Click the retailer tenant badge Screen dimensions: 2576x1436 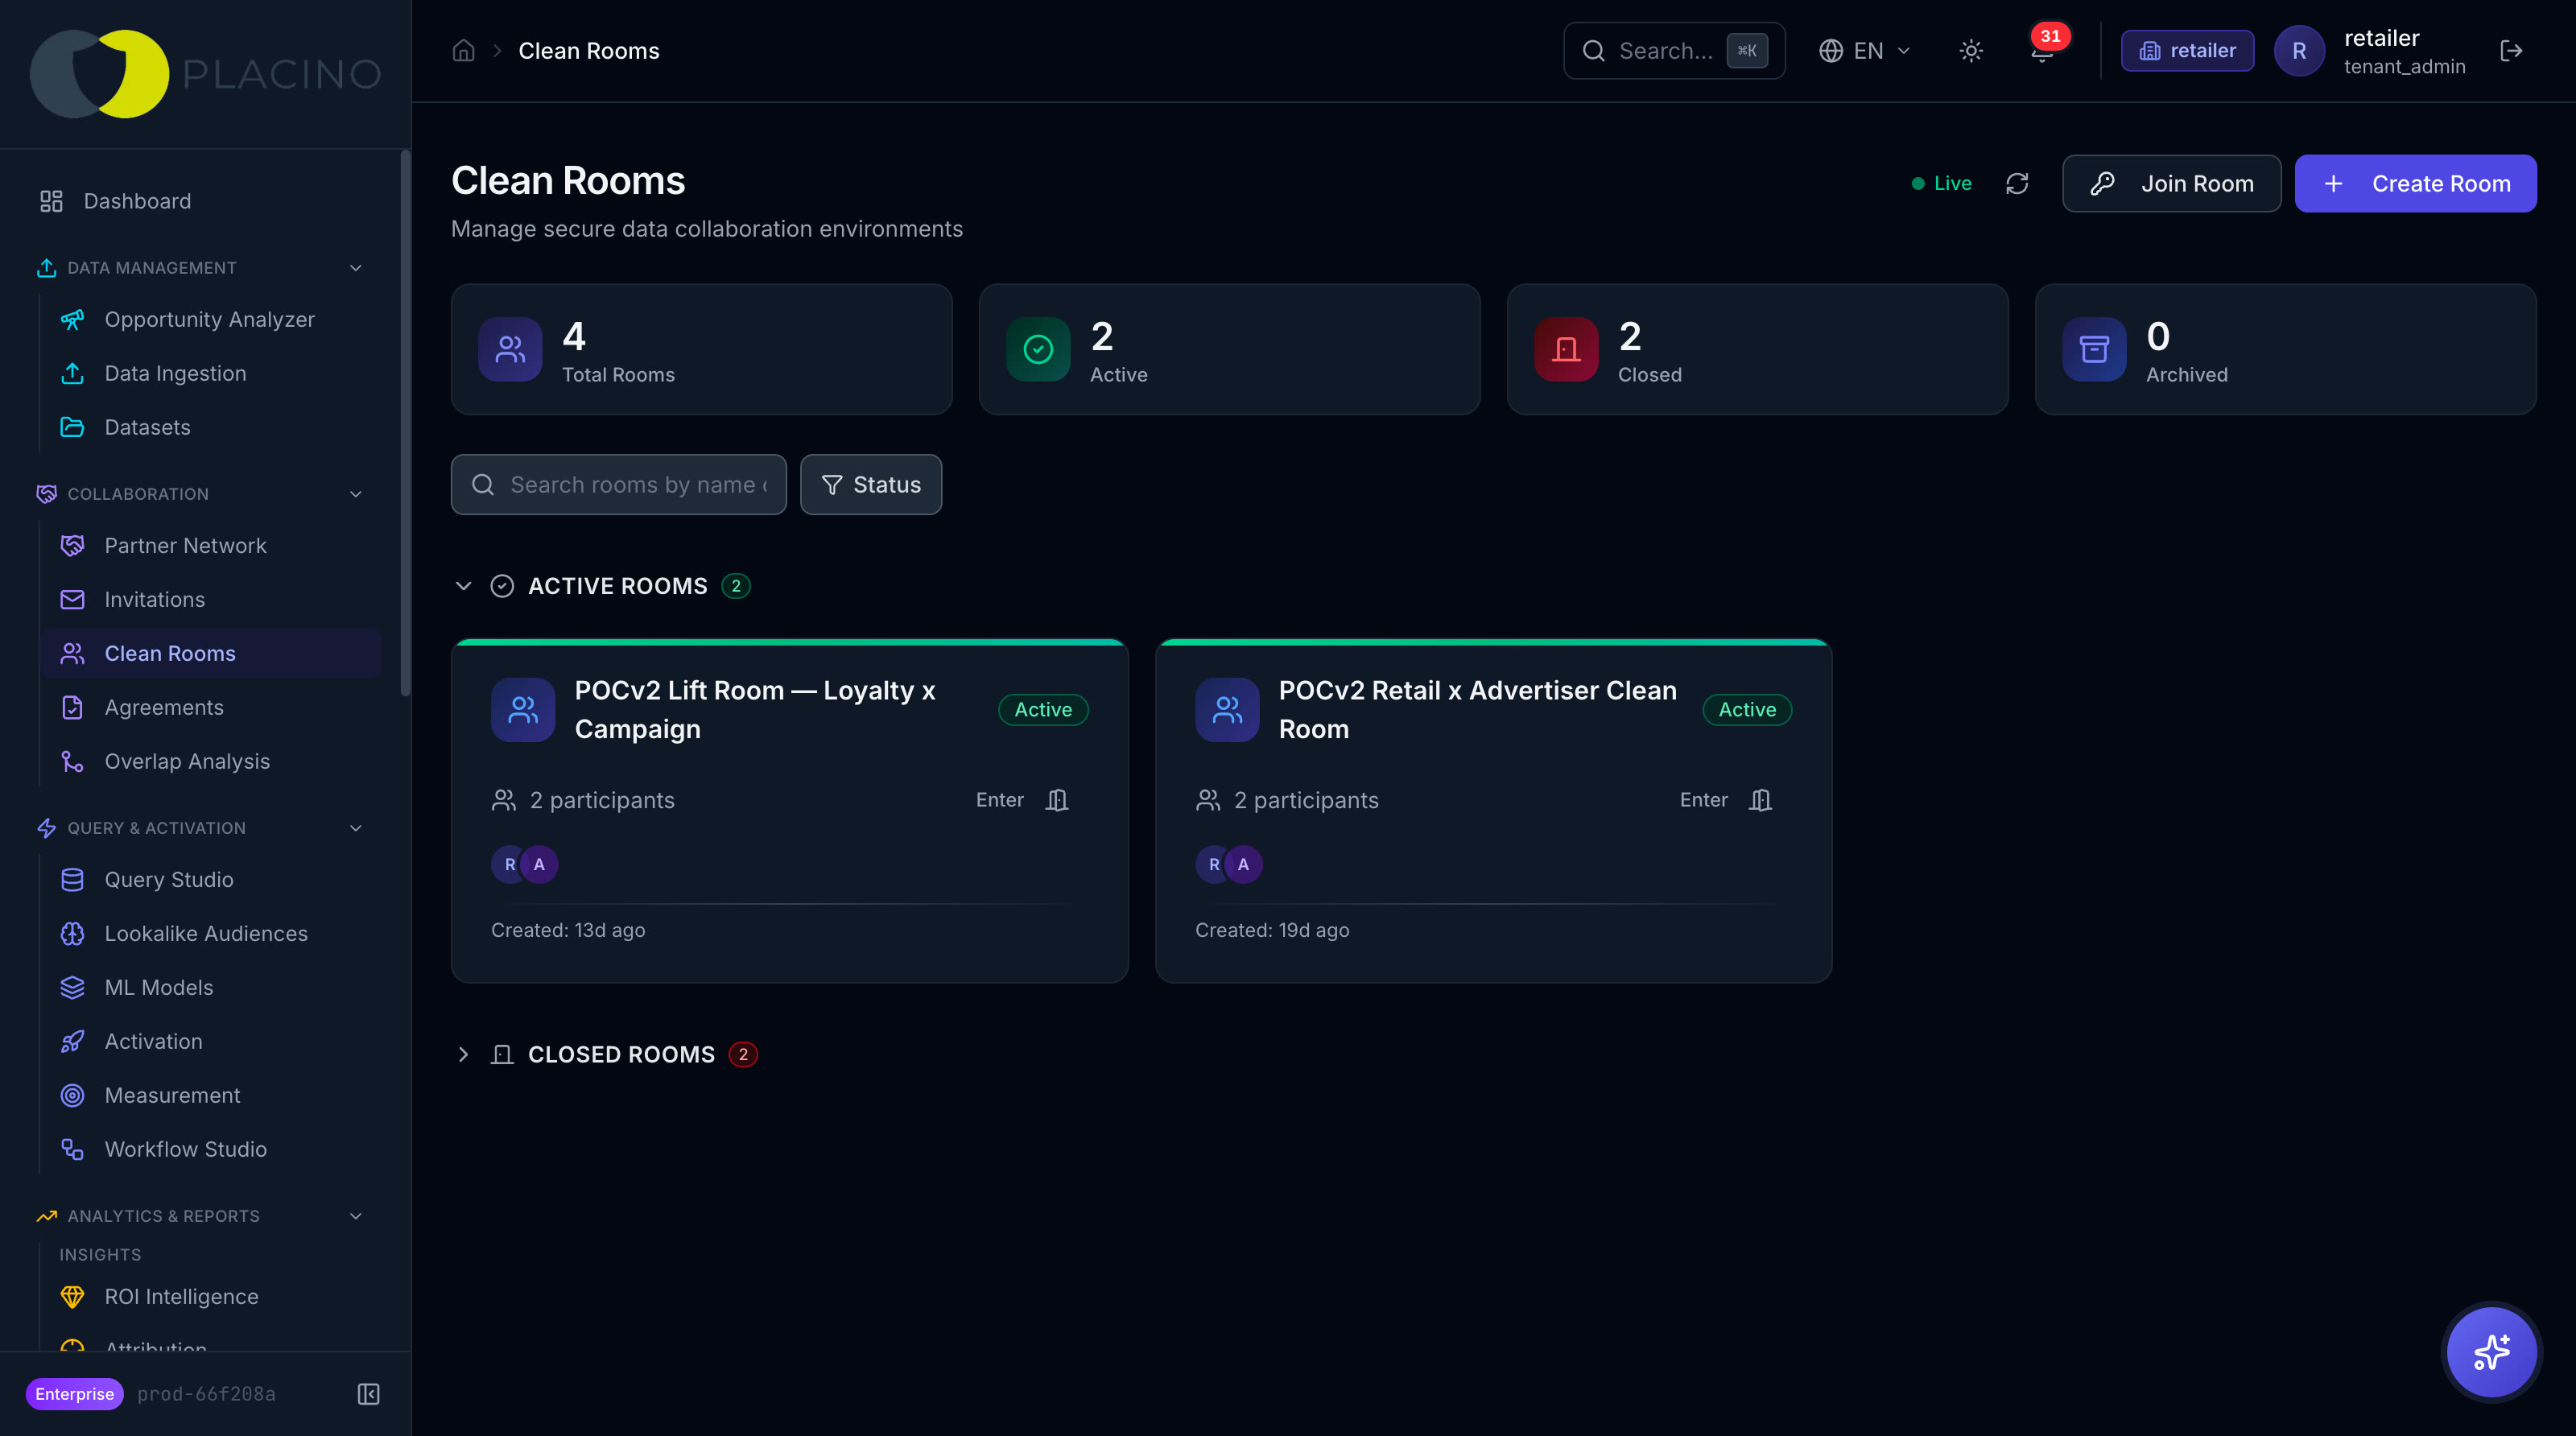2187,50
